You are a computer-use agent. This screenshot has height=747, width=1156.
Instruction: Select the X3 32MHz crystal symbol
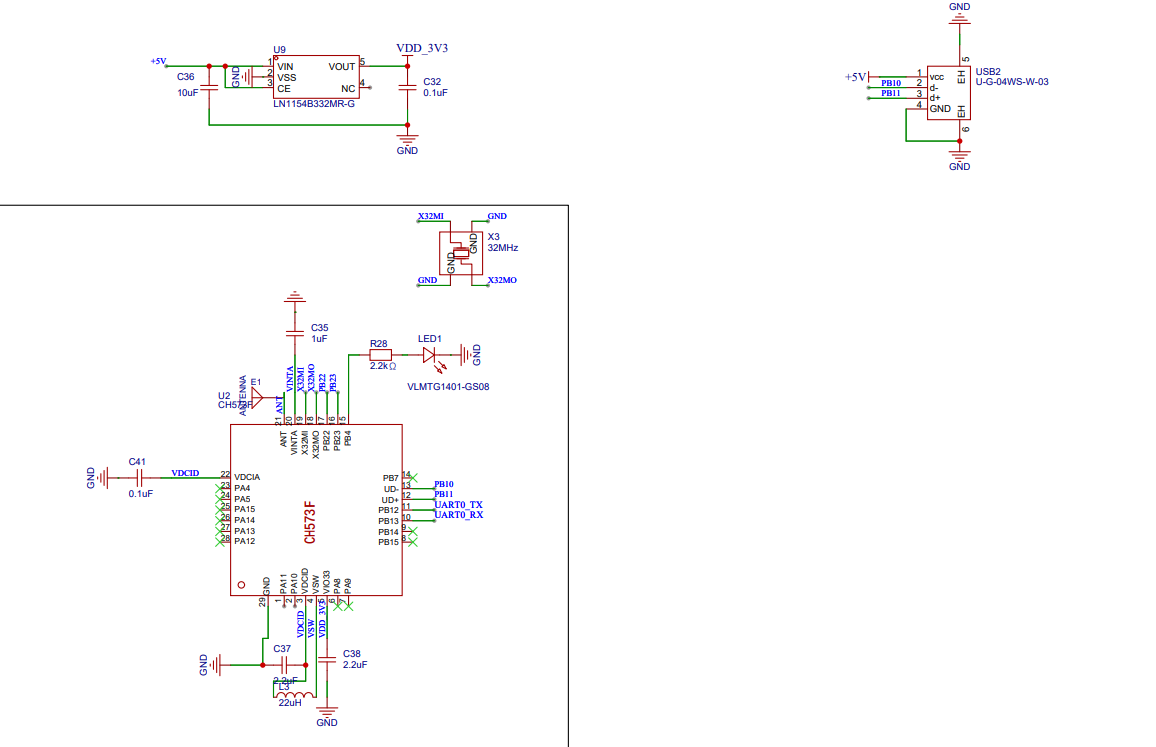point(461,254)
